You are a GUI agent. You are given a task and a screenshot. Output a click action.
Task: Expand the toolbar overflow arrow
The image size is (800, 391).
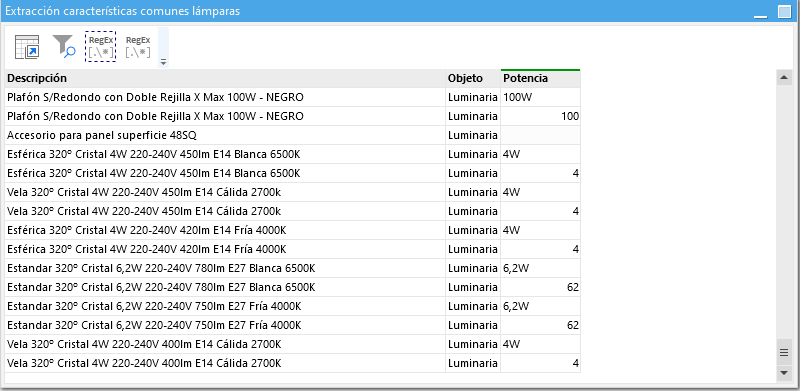coord(163,62)
